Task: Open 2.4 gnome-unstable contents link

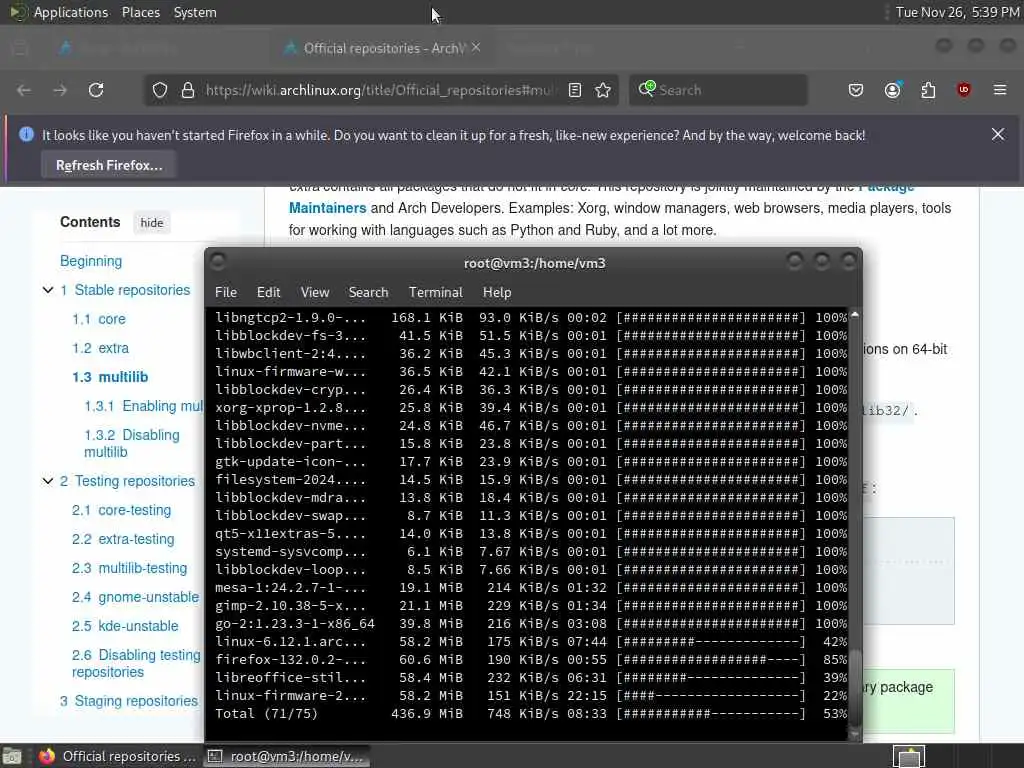Action: coord(135,597)
